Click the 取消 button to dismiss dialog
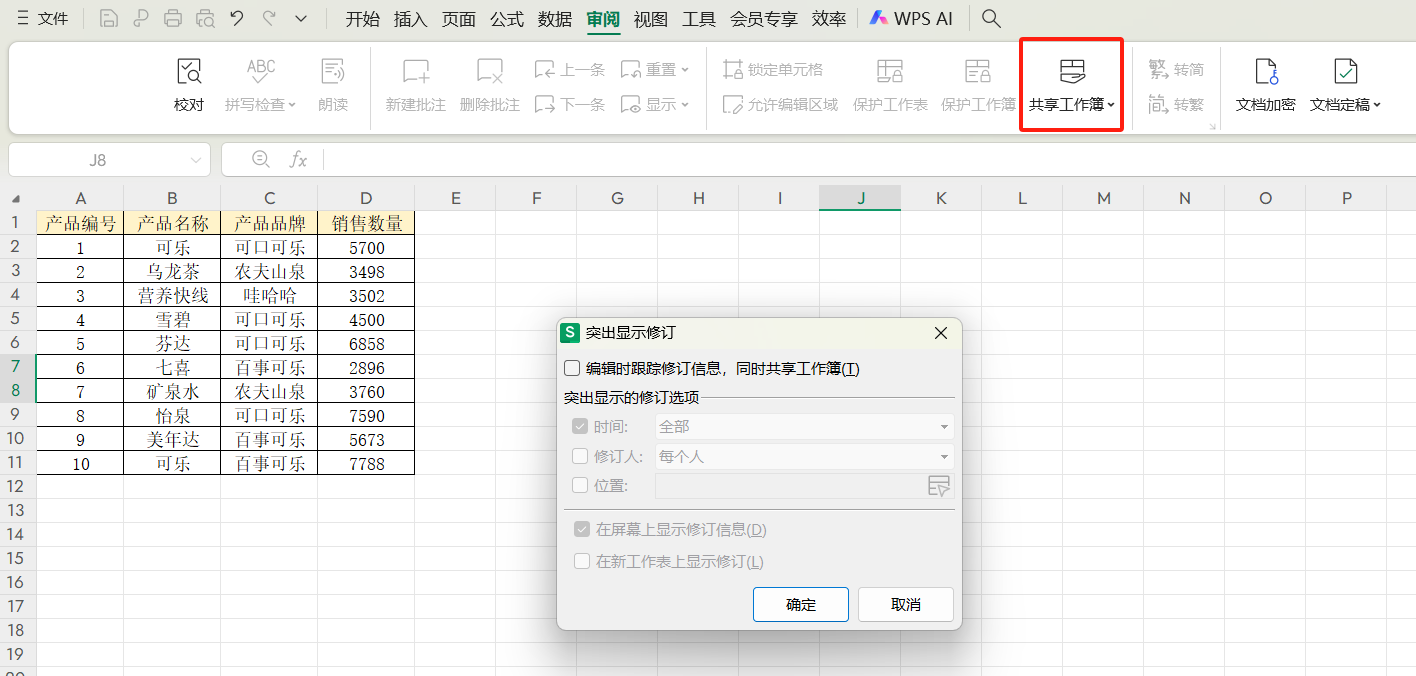The width and height of the screenshot is (1416, 676). coord(905,604)
